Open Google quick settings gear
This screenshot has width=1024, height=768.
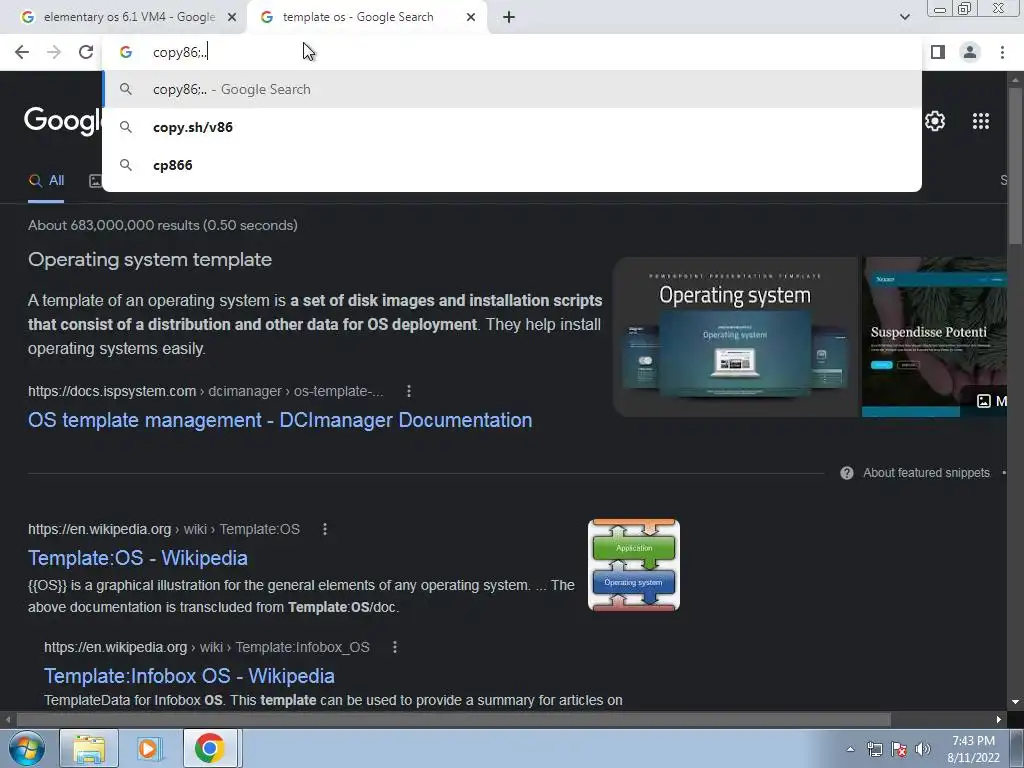[935, 121]
